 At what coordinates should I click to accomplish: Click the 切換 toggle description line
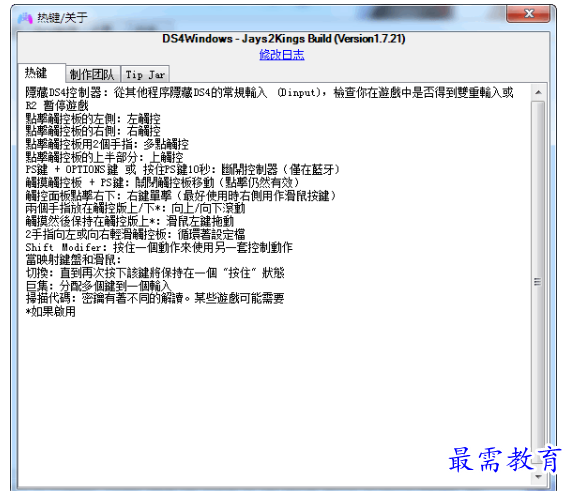[x=155, y=273]
